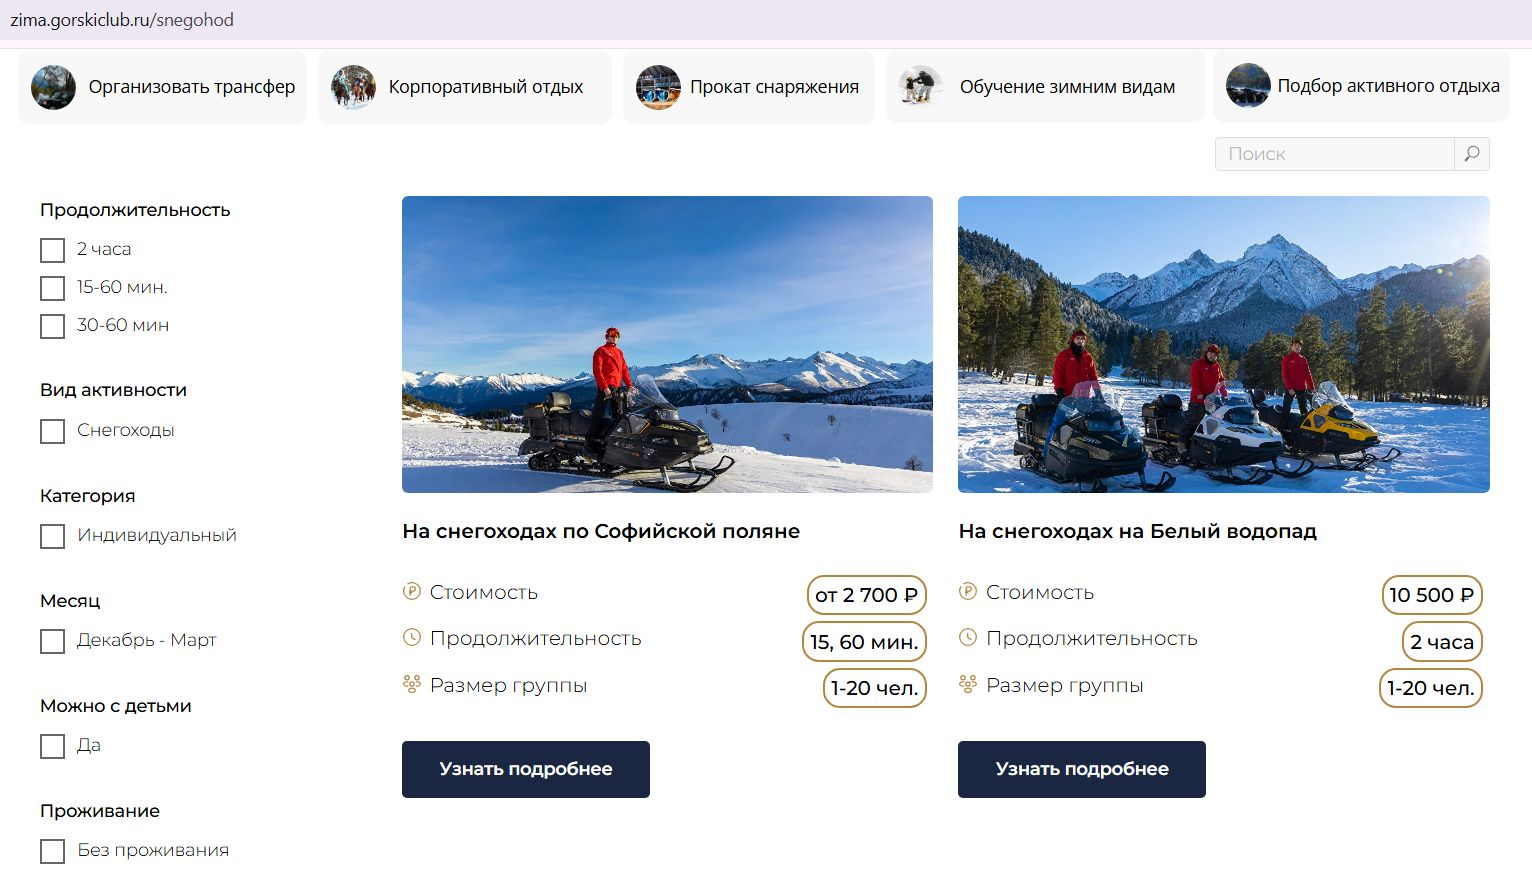The height and width of the screenshot is (883, 1532).
Task: Click the group size icon beside Размер группы
Action: tap(409, 684)
